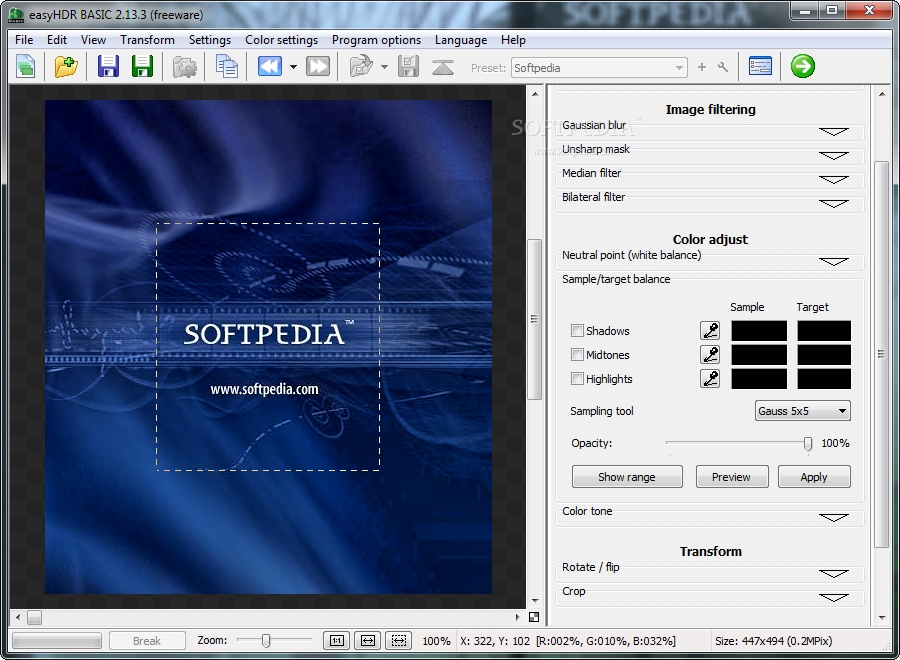900x660 pixels.
Task: Open image folder toolbar icon
Action: (x=66, y=67)
